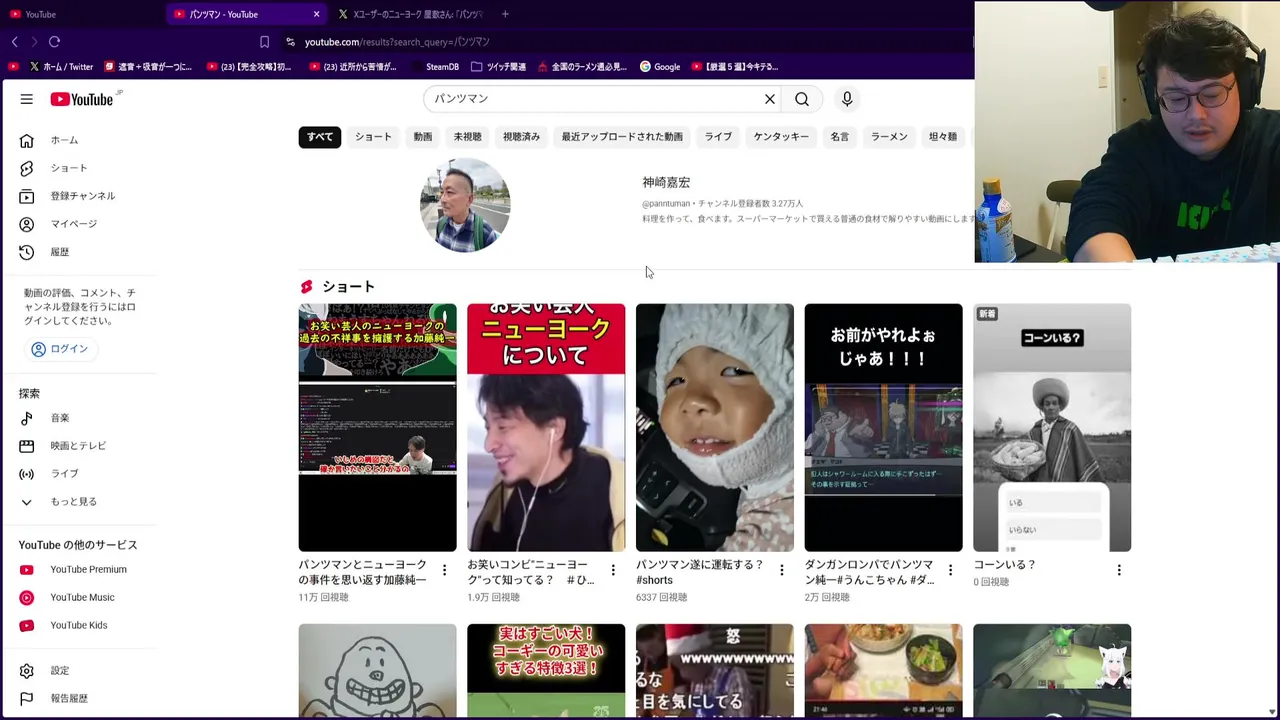Open 映画とテレビ explore entry
The image size is (1280, 720).
(78, 446)
